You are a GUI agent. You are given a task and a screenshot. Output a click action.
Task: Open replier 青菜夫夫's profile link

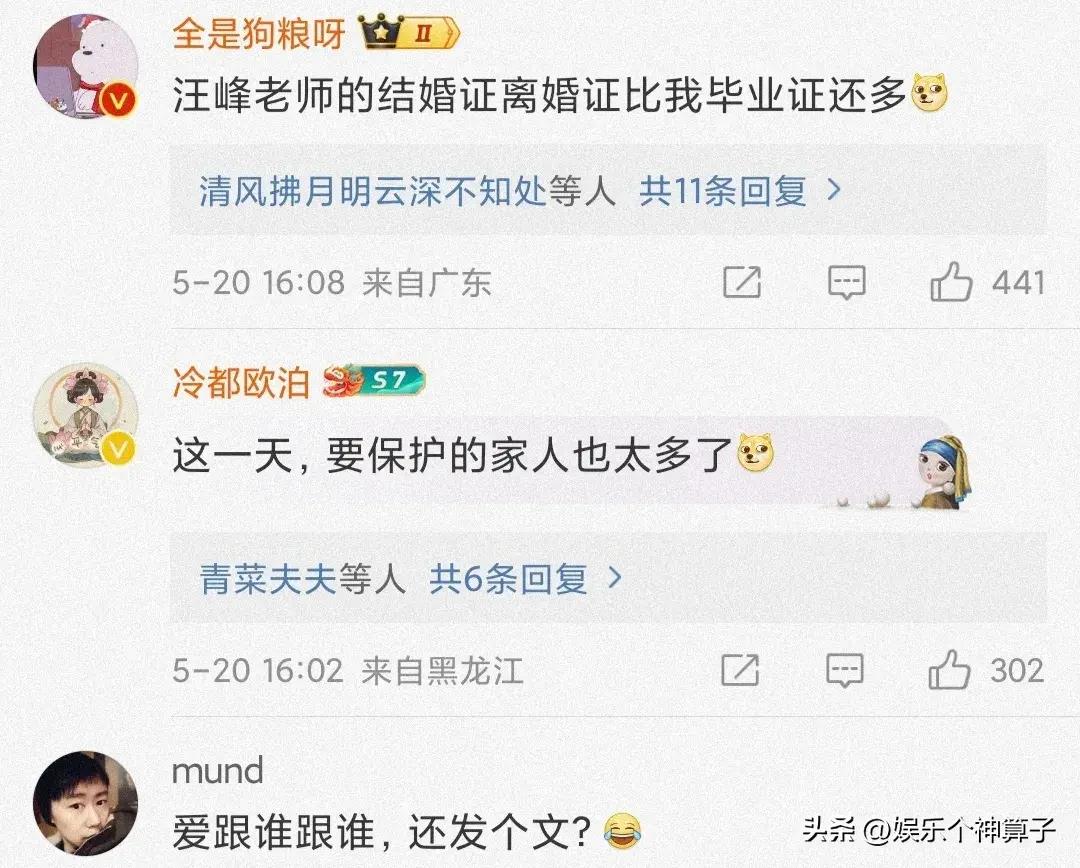pos(268,579)
